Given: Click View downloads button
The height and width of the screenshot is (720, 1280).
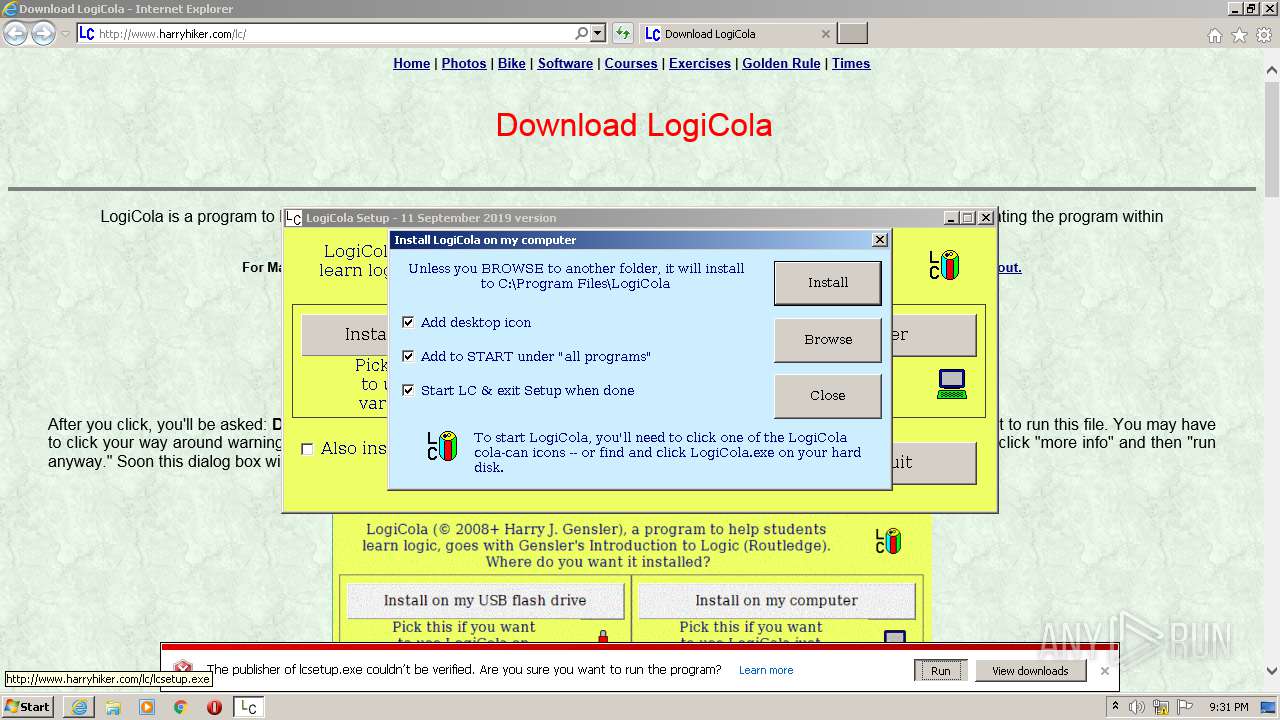Looking at the screenshot, I should coord(1030,671).
